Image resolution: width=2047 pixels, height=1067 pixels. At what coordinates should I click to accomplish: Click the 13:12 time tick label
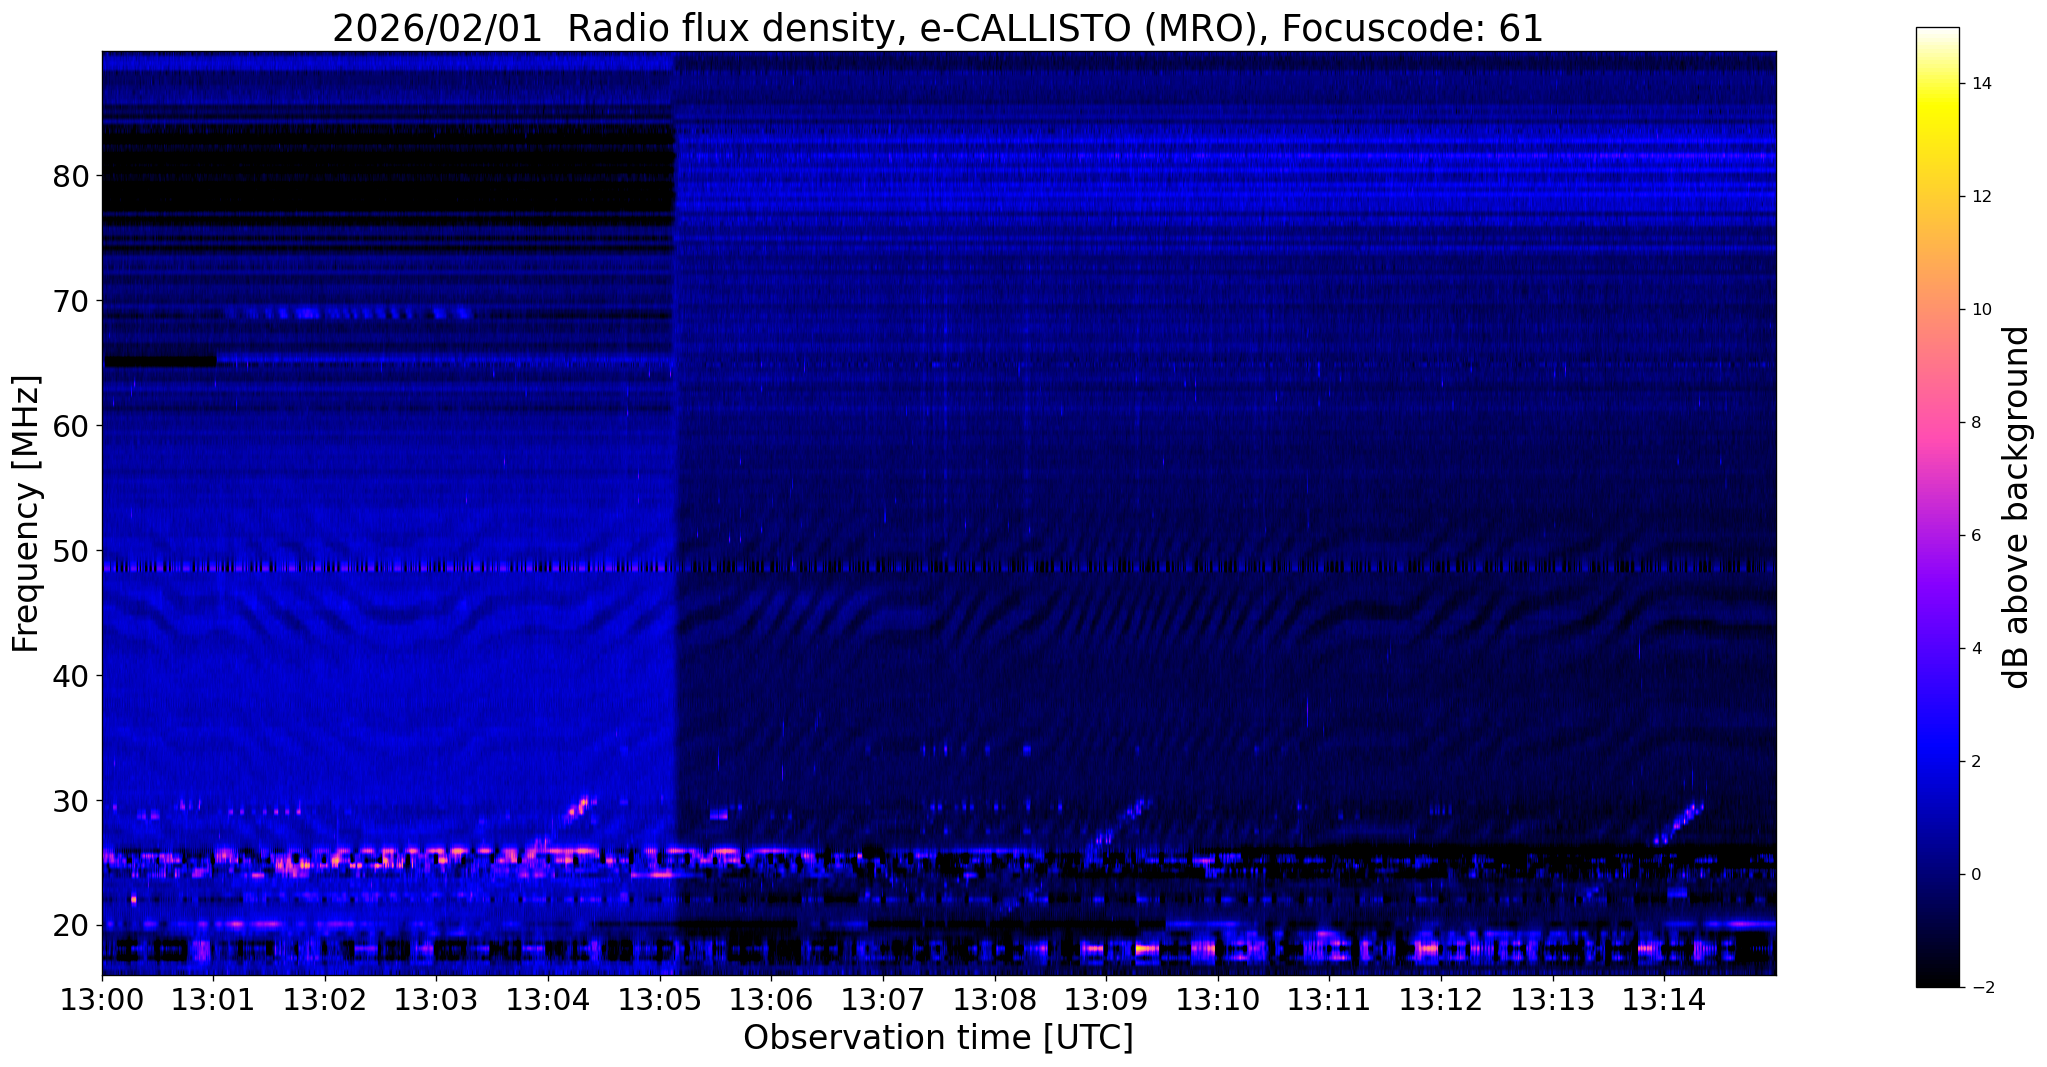coord(1440,1000)
